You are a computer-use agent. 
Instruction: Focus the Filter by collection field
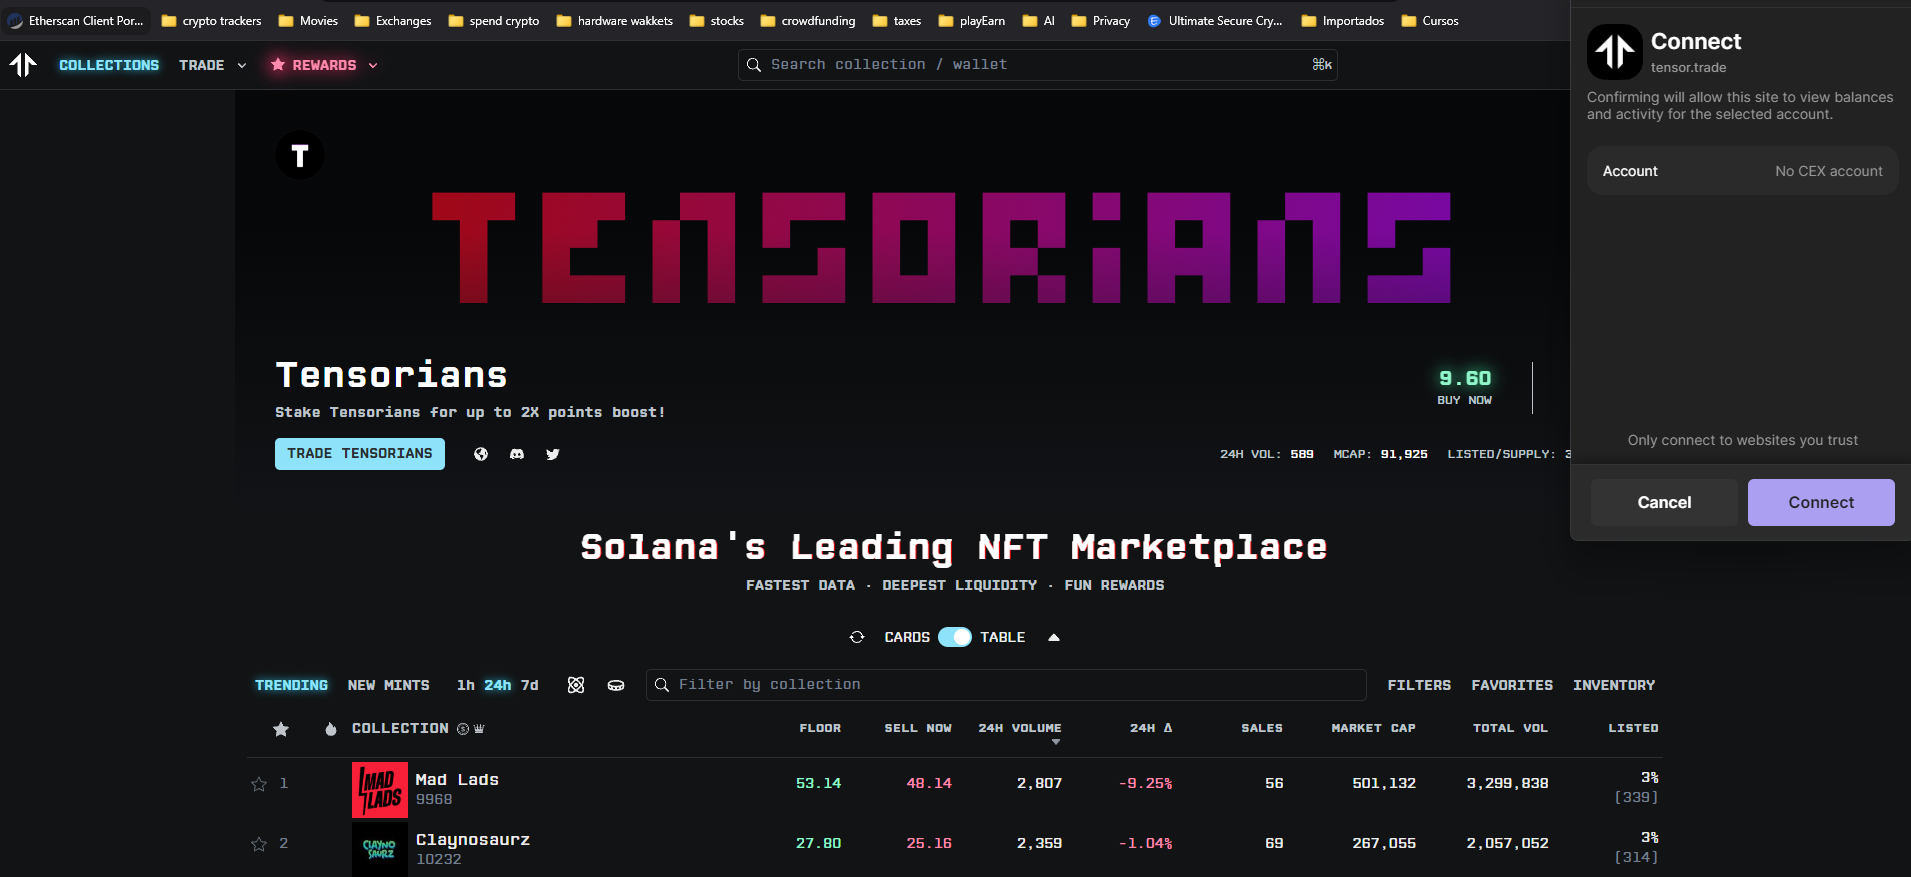(x=1006, y=685)
